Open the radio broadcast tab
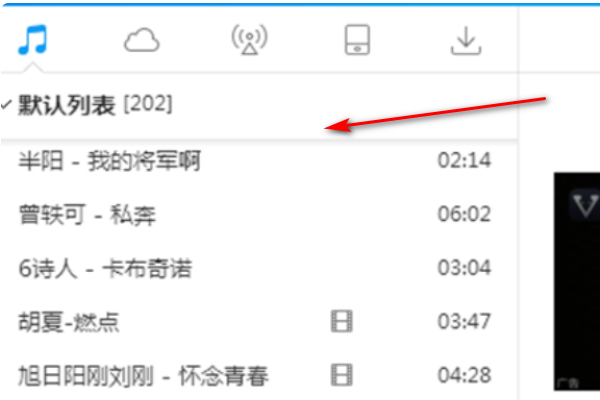Image resolution: width=600 pixels, height=400 pixels. tap(249, 39)
